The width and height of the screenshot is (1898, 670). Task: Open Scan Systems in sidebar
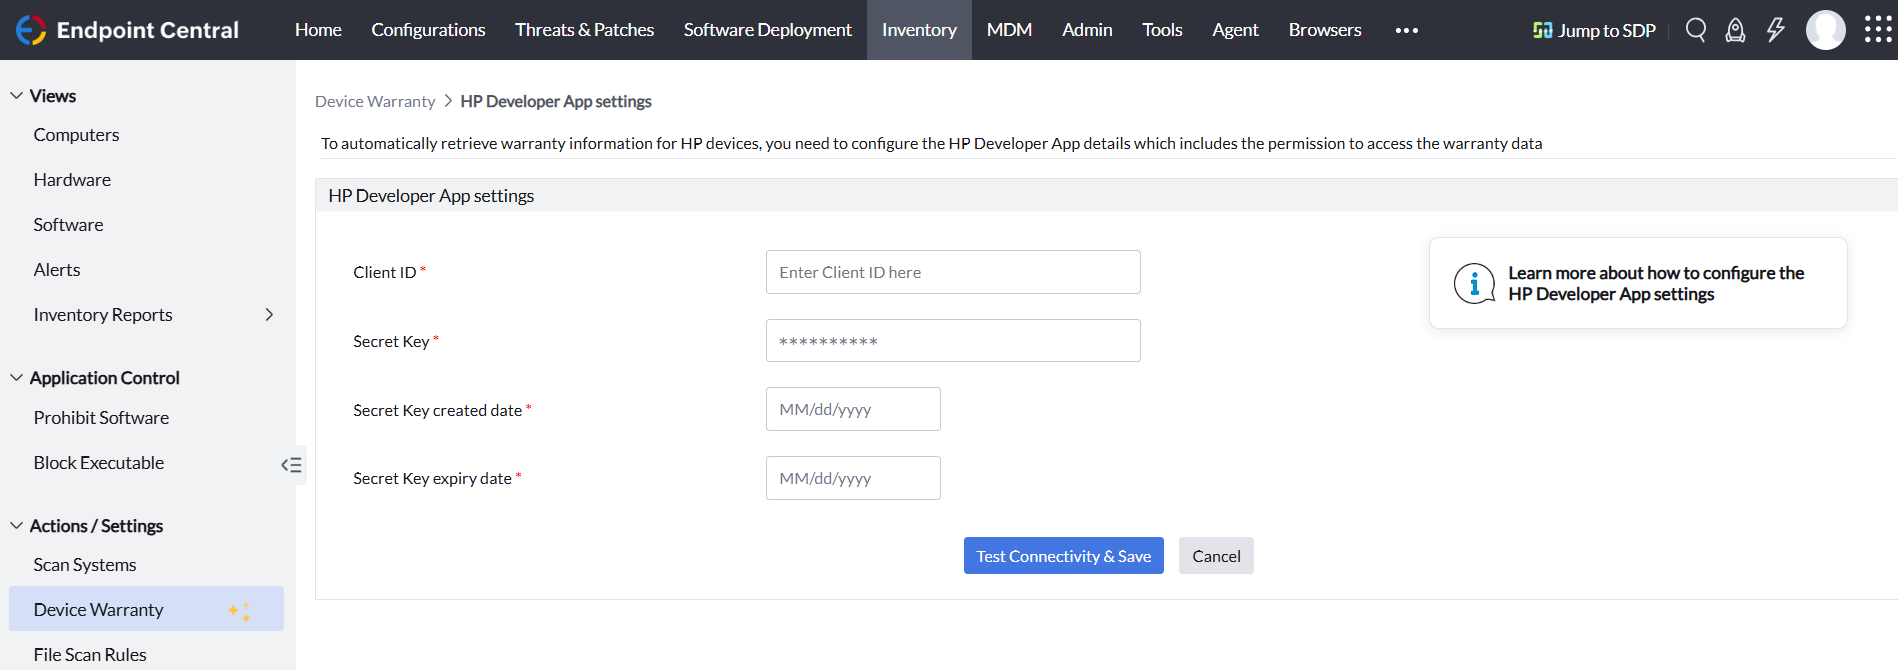pyautogui.click(x=85, y=565)
